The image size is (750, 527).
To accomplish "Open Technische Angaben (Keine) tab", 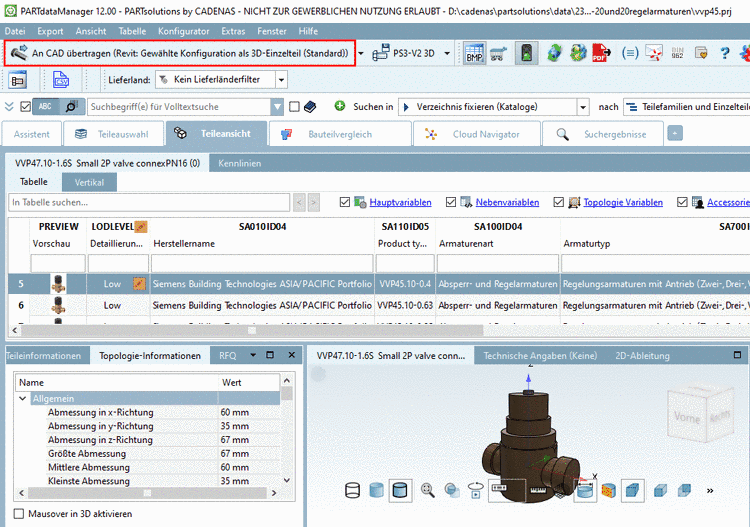I will tap(540, 356).
